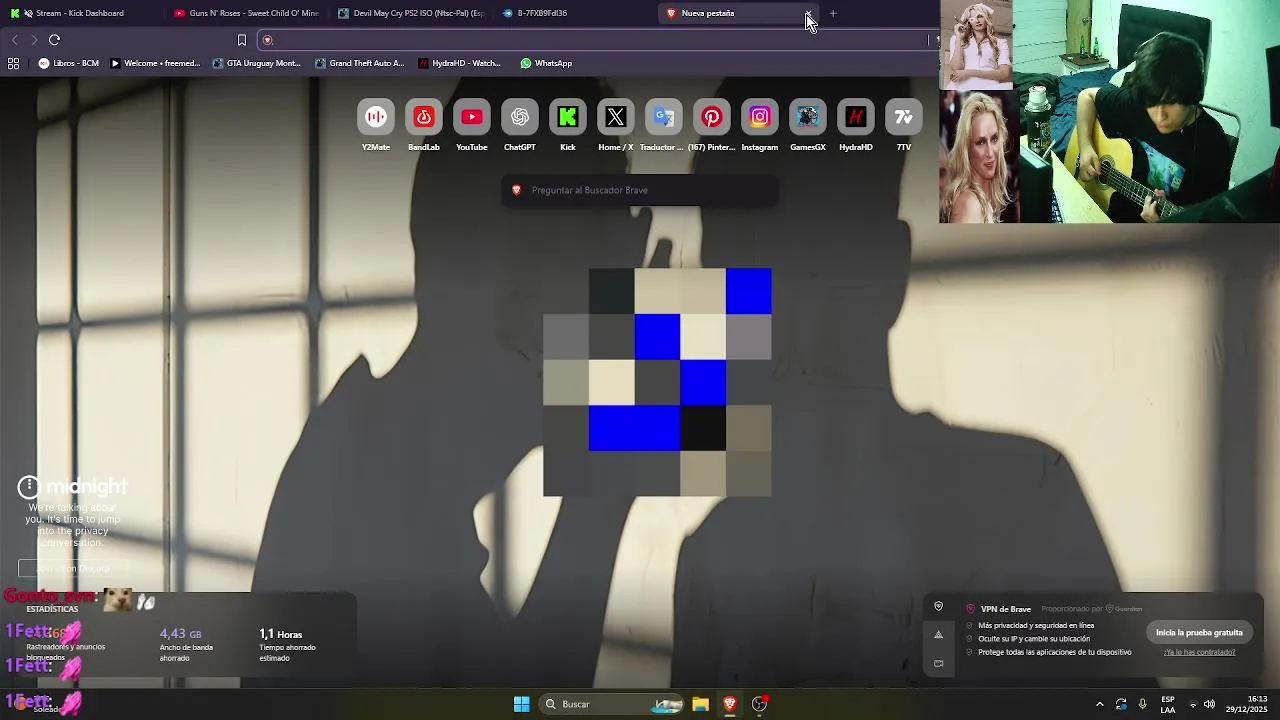The image size is (1280, 720).
Task: Open Grand Theft Auto A bookmark
Action: click(360, 63)
